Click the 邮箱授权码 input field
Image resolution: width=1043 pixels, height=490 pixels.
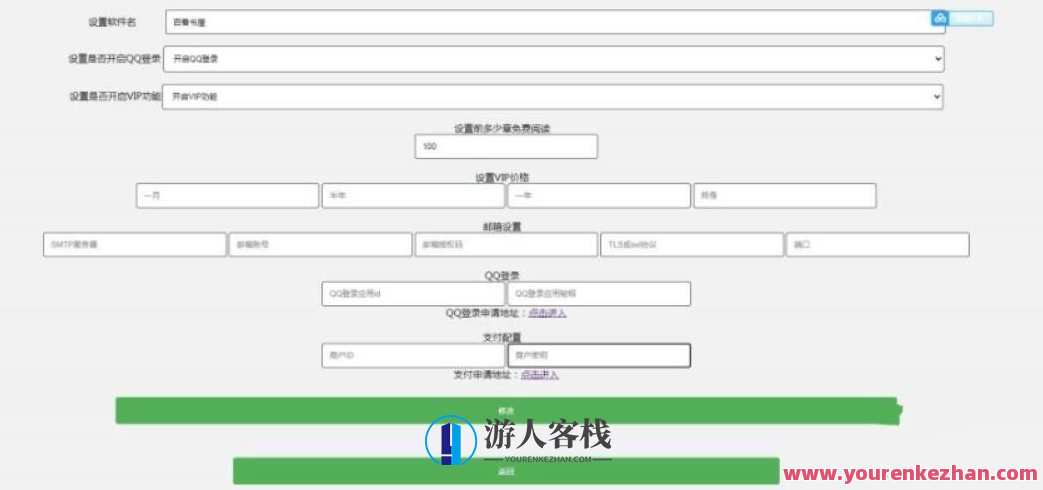[506, 245]
